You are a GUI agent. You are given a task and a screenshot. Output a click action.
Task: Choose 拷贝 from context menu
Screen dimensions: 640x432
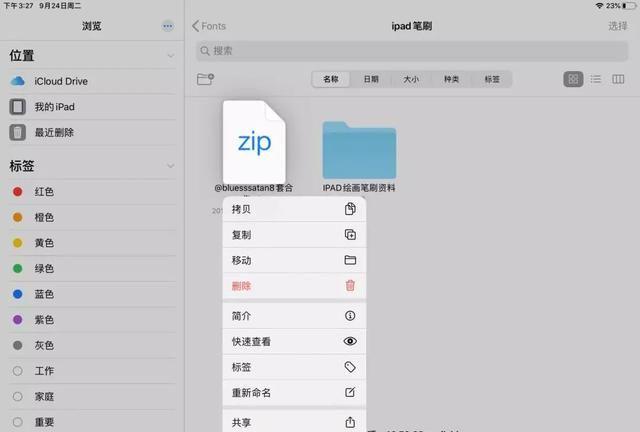pyautogui.click(x=294, y=209)
